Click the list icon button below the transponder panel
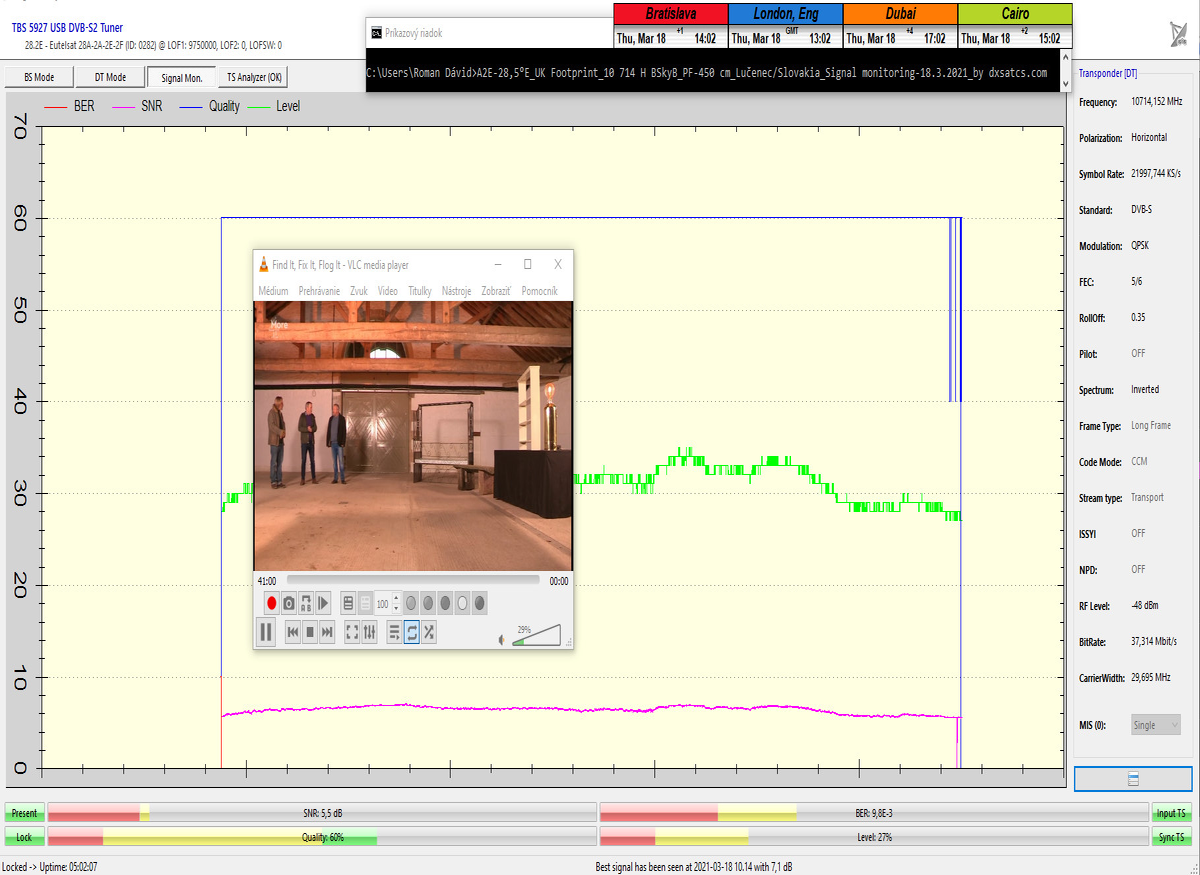Image resolution: width=1200 pixels, height=875 pixels. [x=1133, y=779]
